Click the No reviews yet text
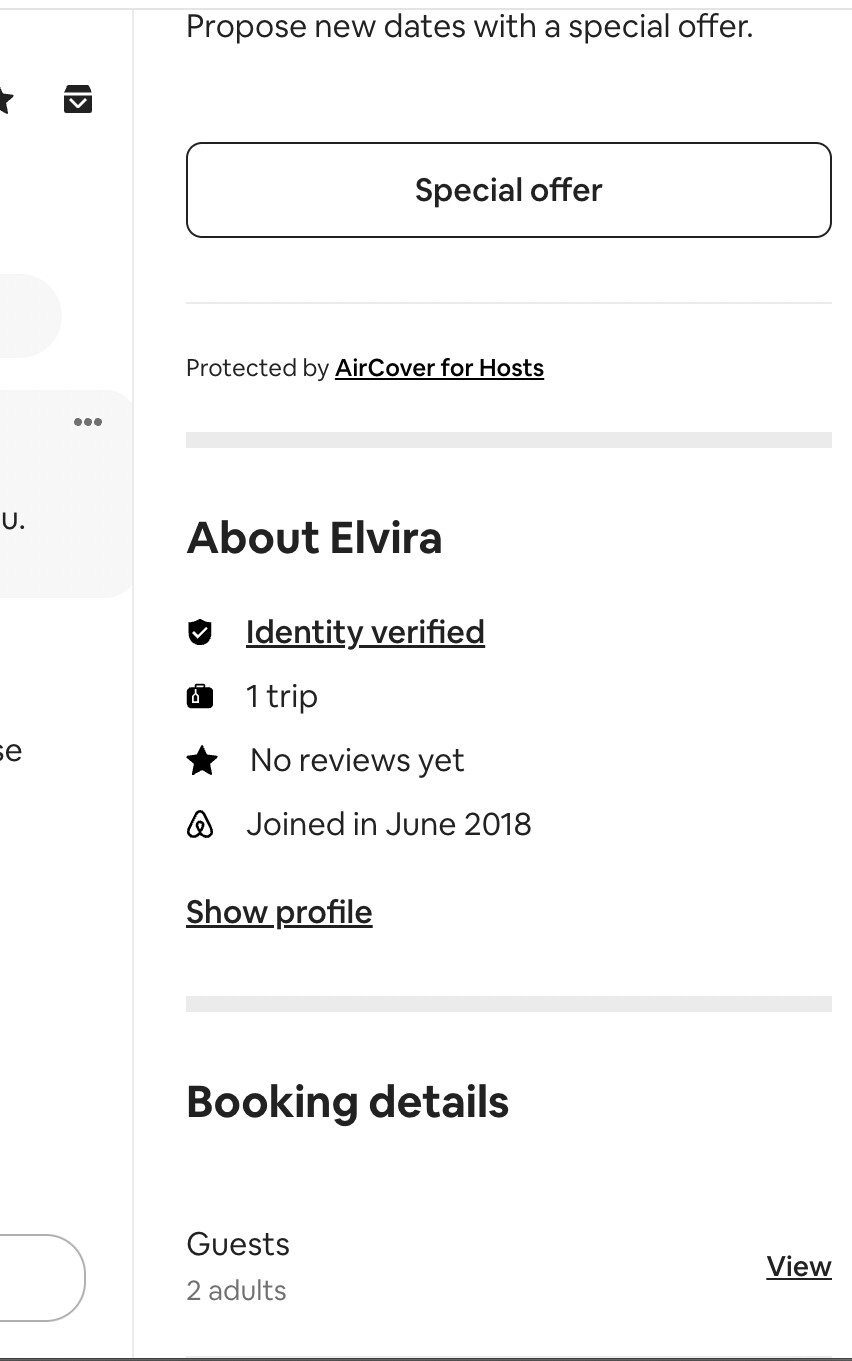852x1361 pixels. (357, 761)
